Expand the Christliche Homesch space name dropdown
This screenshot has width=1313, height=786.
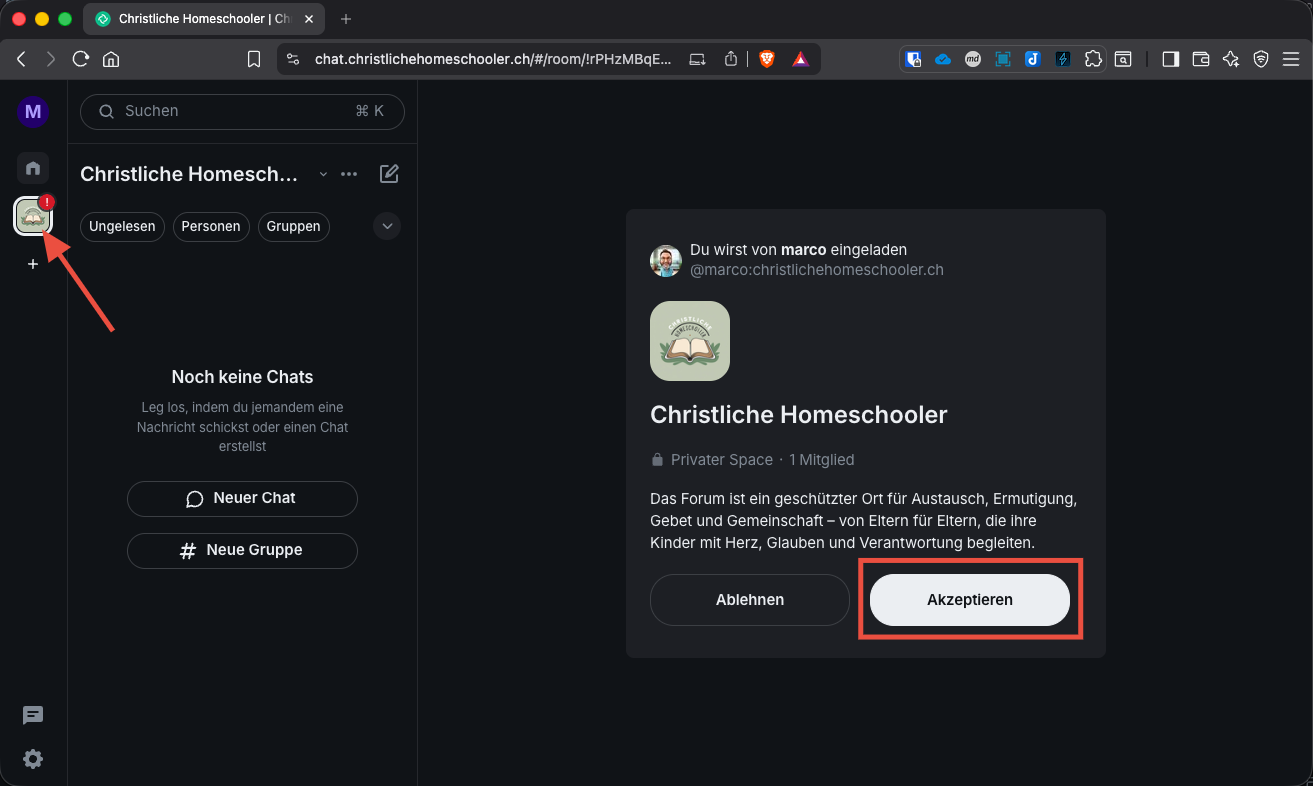pyautogui.click(x=323, y=173)
